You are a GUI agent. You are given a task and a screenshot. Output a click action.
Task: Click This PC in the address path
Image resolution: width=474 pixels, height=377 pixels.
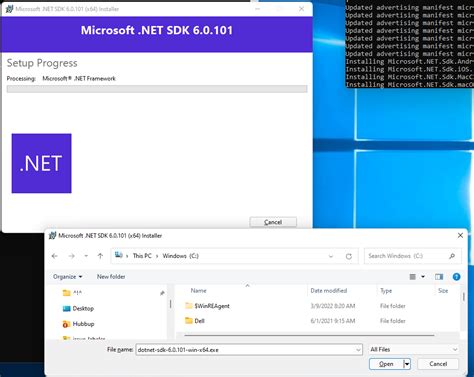[x=142, y=256]
